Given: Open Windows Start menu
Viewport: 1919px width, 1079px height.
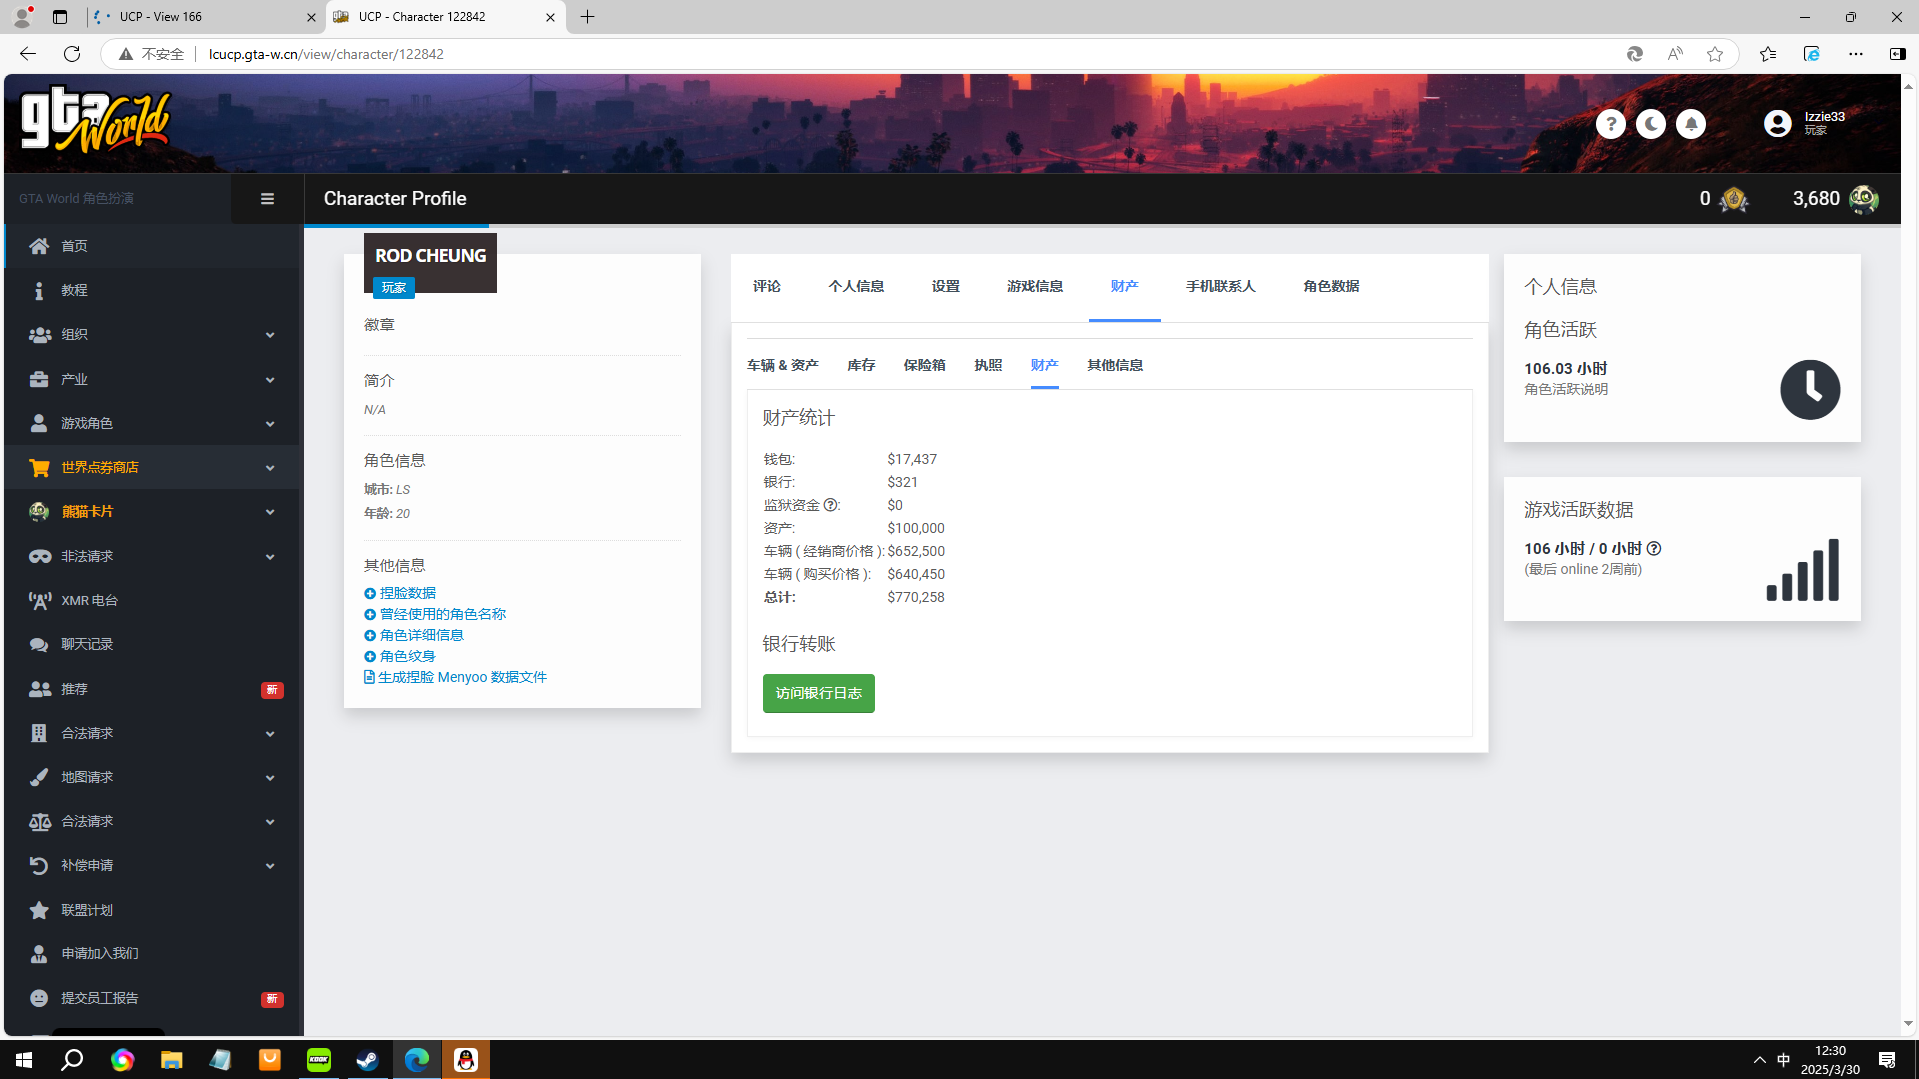Looking at the screenshot, I should [24, 1060].
